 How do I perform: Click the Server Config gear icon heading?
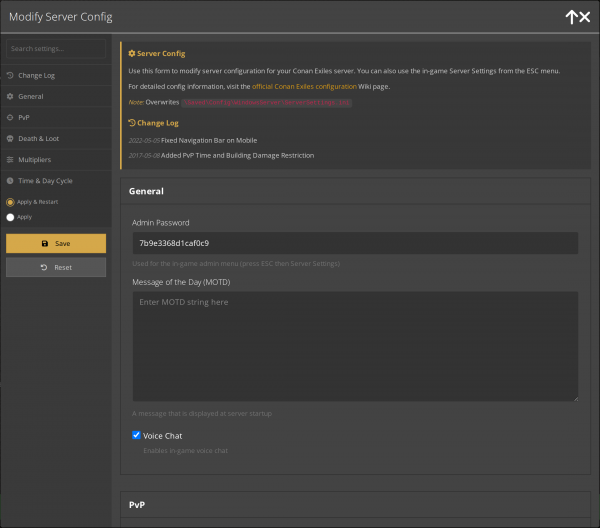[132, 54]
